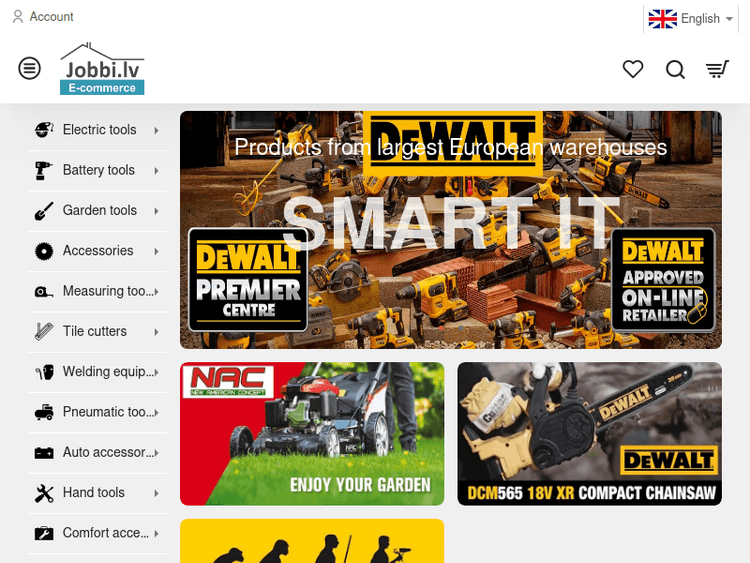Expand the Tile cutters submenu arrow
The image size is (750, 563).
(x=157, y=332)
